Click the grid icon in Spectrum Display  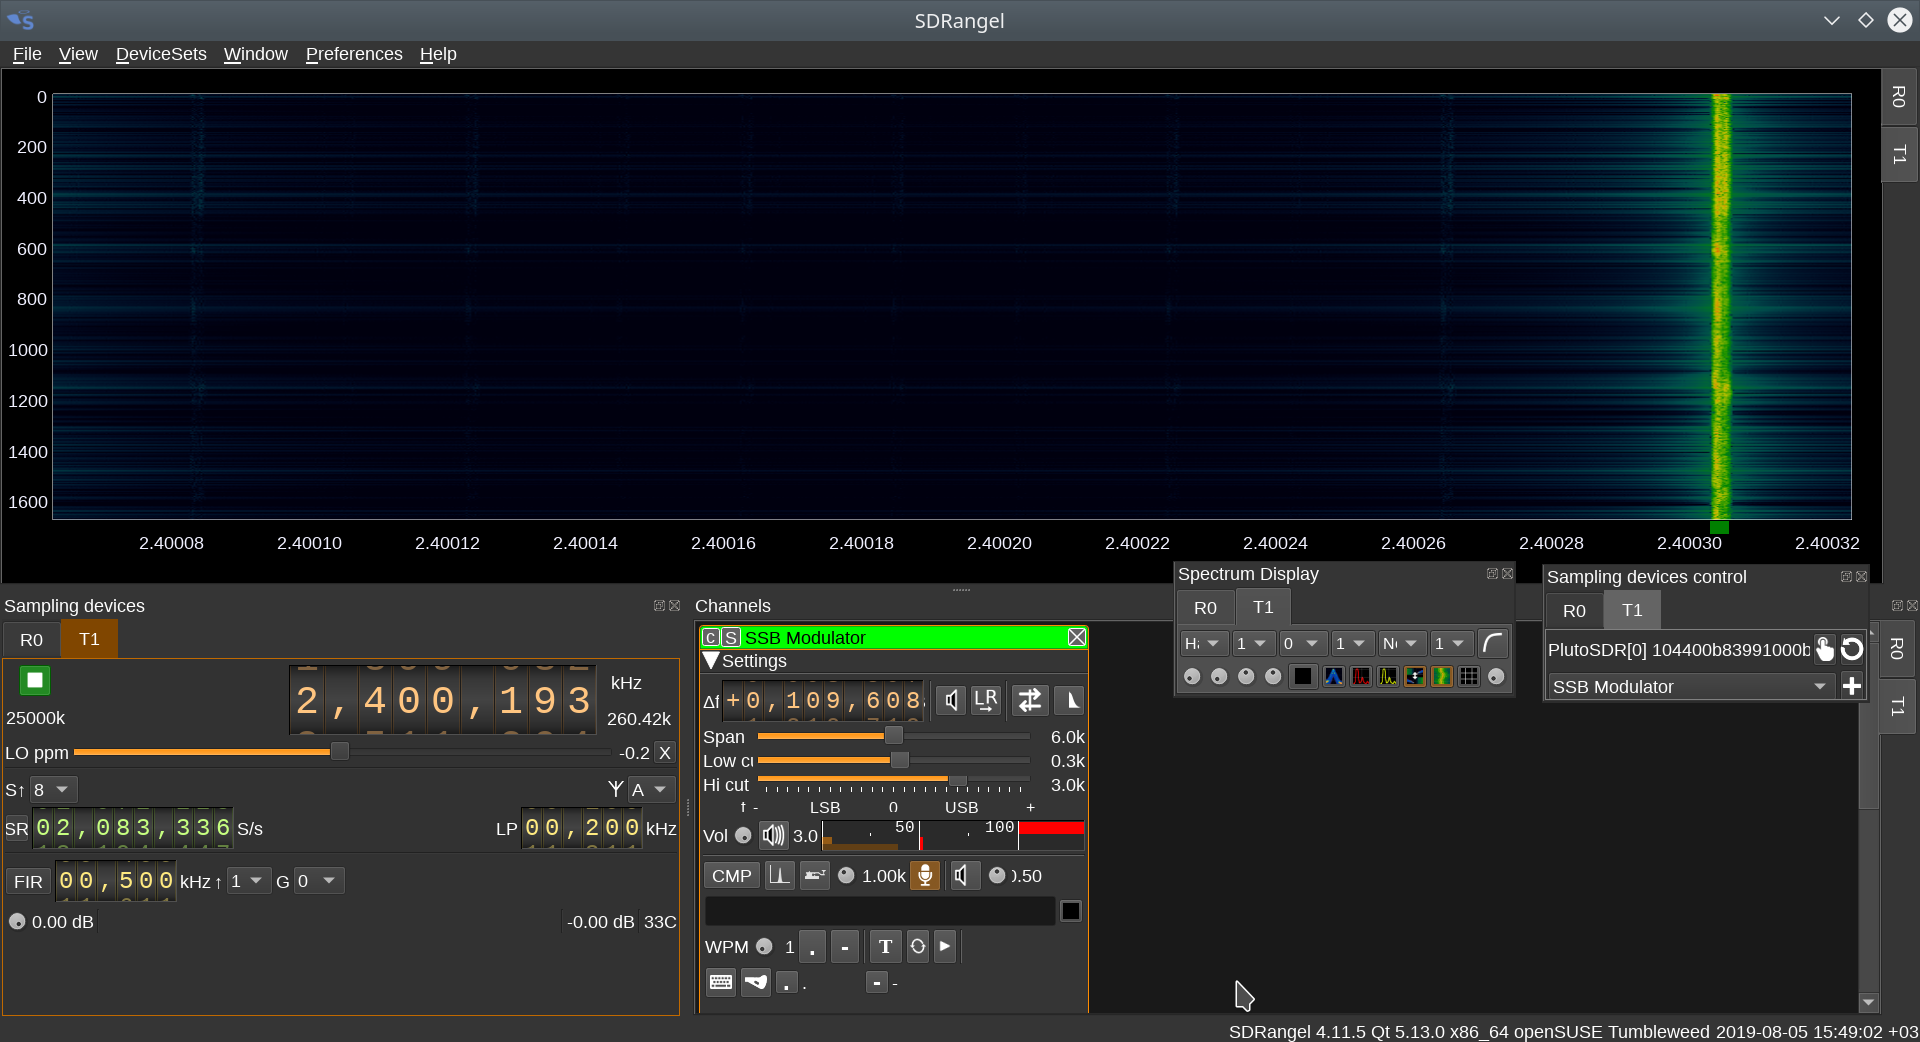pos(1468,677)
